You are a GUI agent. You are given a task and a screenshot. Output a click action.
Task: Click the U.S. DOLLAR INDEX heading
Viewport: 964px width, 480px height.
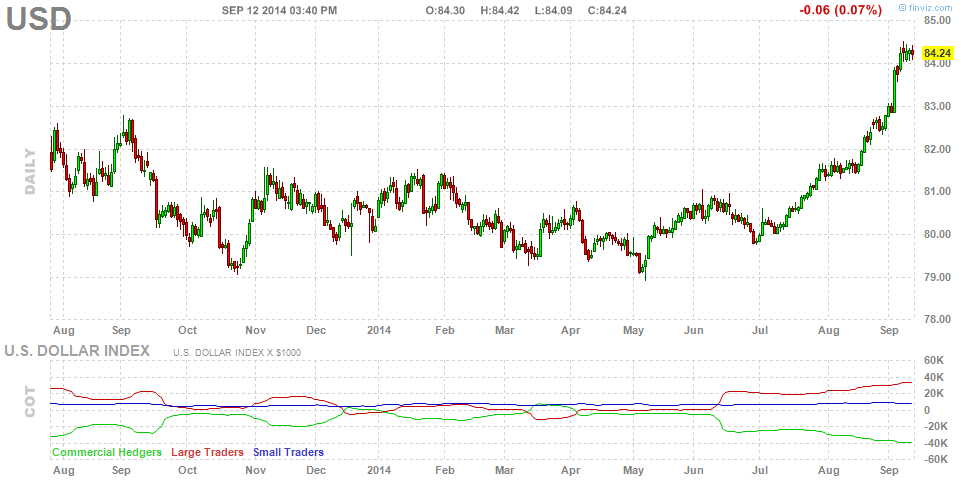tap(77, 351)
